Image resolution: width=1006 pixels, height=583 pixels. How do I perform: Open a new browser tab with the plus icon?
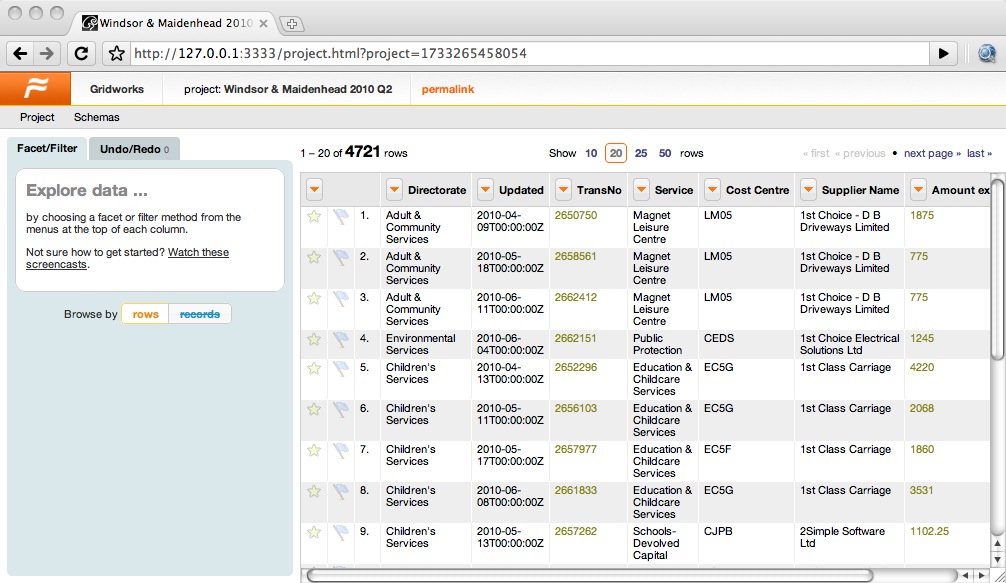(x=292, y=24)
